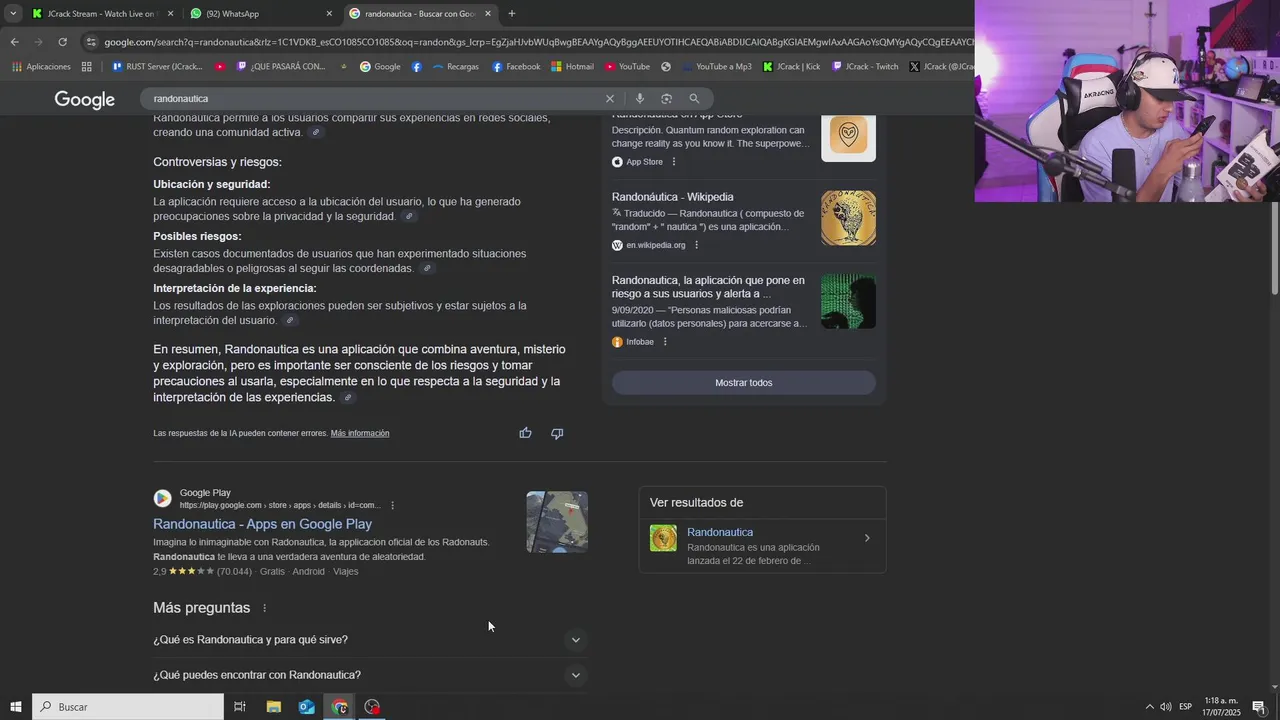The height and width of the screenshot is (720, 1280).
Task: Open the ¿QUE PASARÁ CON bookmark
Action: [x=281, y=67]
